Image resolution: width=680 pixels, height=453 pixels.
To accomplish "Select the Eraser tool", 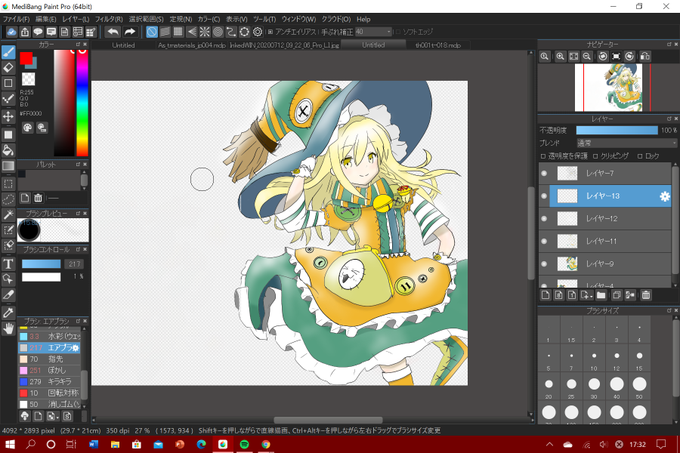I will pos(8,68).
